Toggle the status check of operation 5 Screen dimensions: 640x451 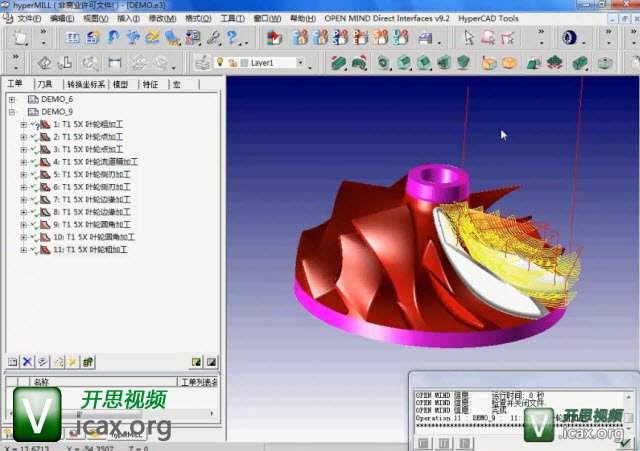click(x=34, y=174)
